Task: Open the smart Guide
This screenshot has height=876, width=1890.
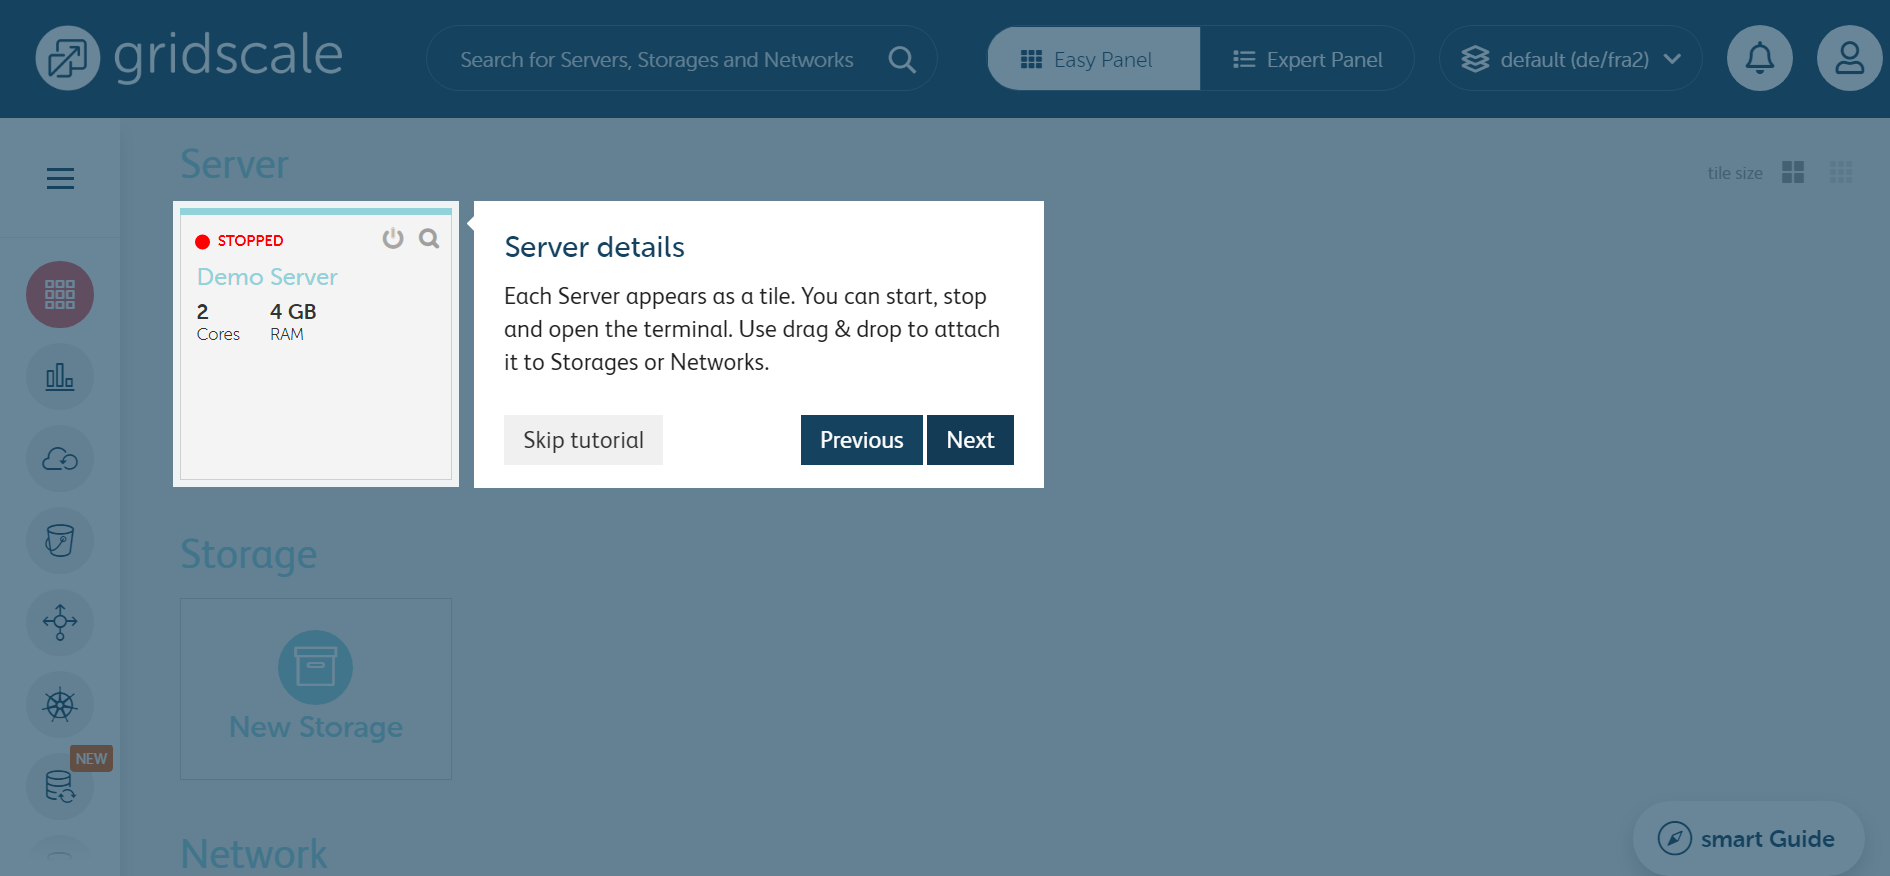Action: tap(1748, 838)
